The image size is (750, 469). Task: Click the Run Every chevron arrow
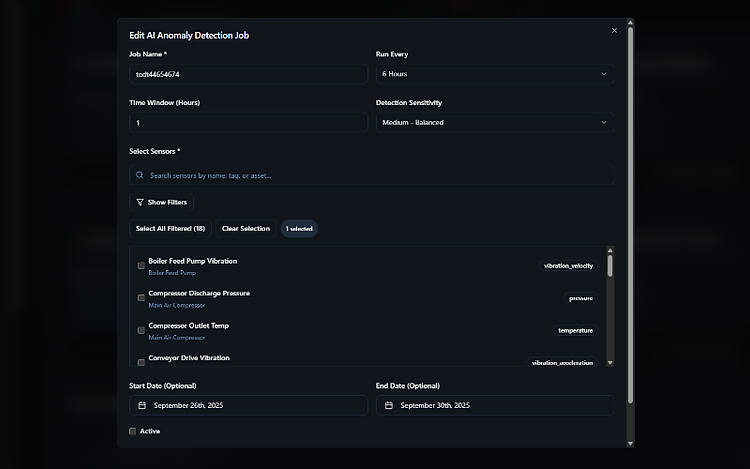click(604, 74)
